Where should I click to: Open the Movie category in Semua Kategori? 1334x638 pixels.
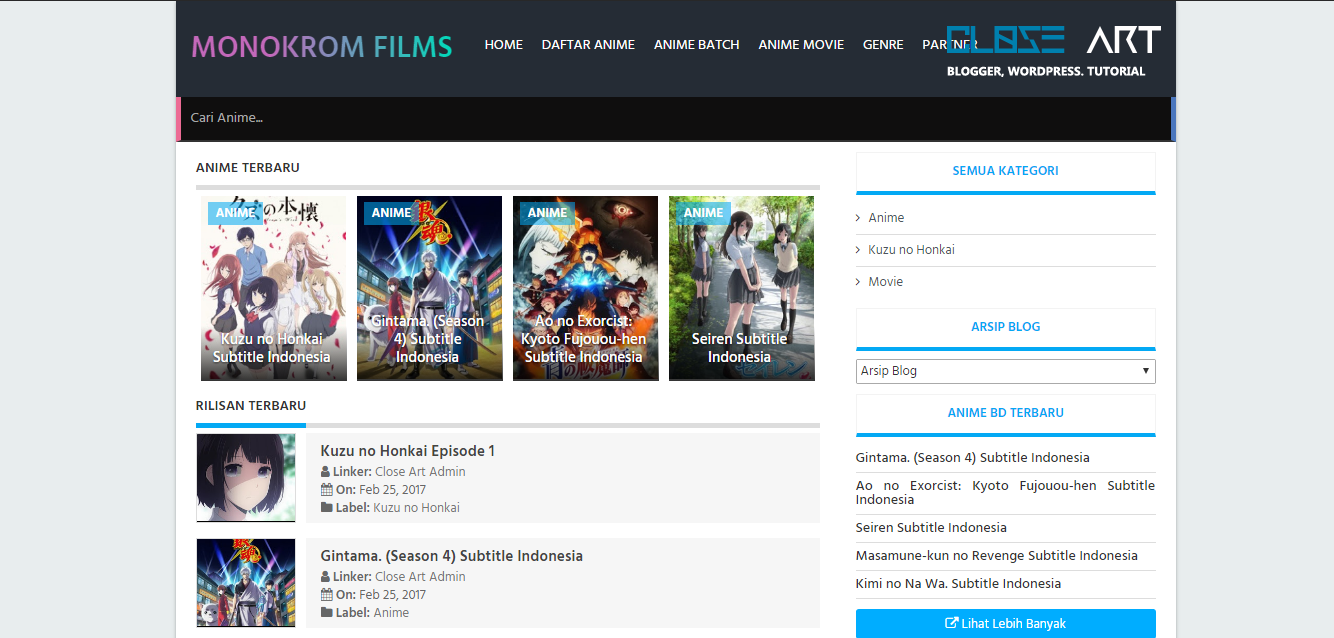pyautogui.click(x=885, y=282)
